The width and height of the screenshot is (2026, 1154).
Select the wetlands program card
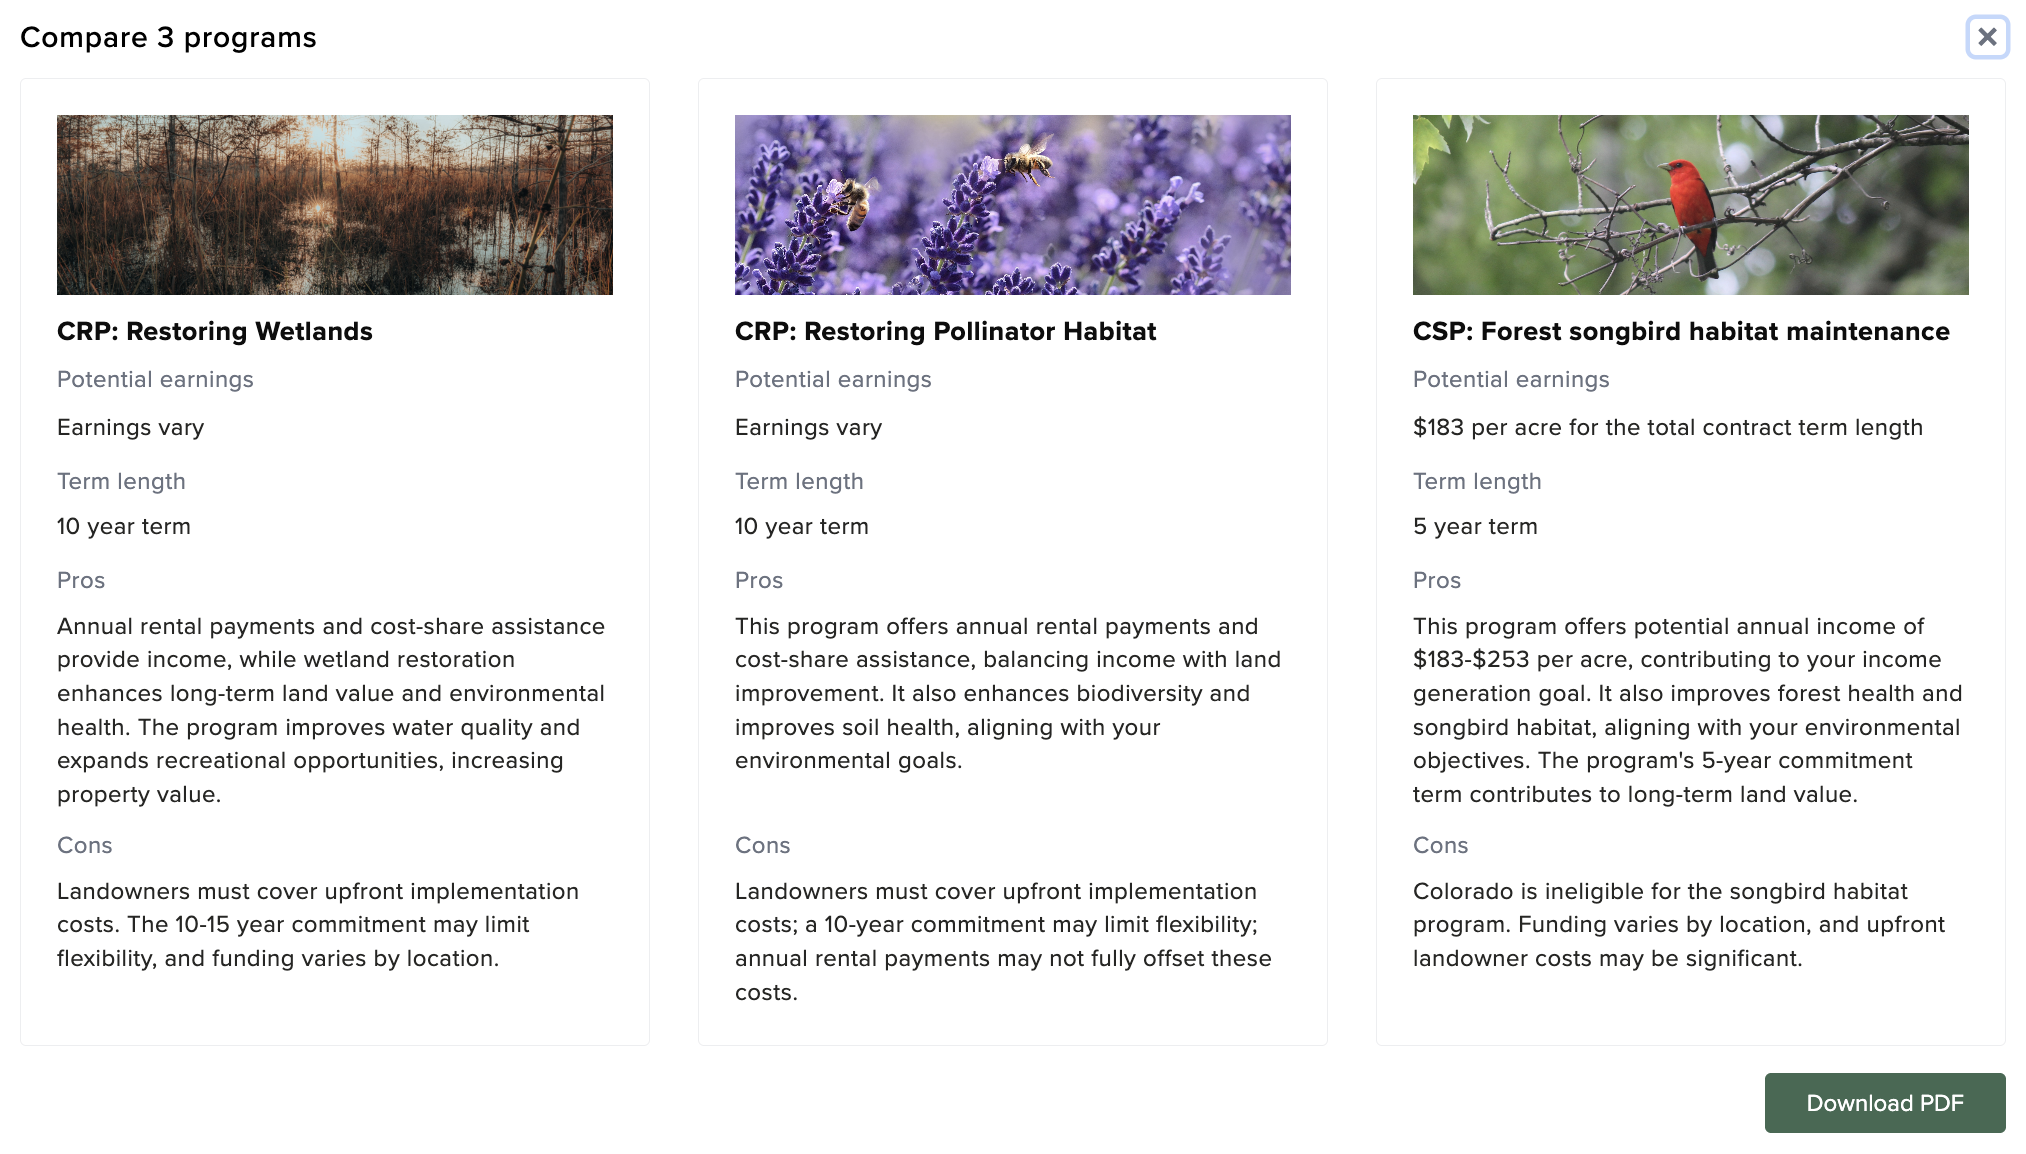point(335,560)
